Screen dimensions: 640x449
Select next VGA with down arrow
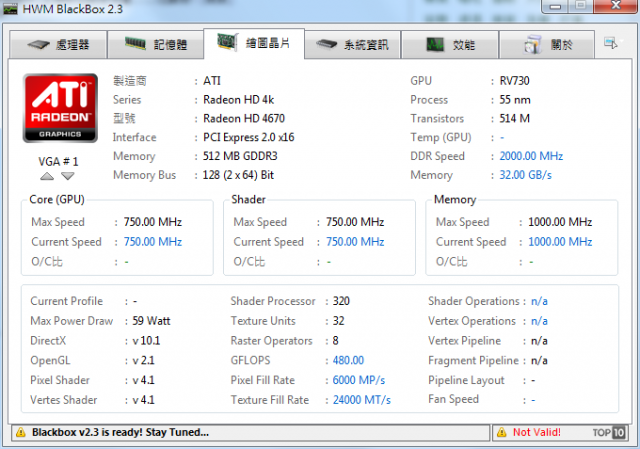68,176
